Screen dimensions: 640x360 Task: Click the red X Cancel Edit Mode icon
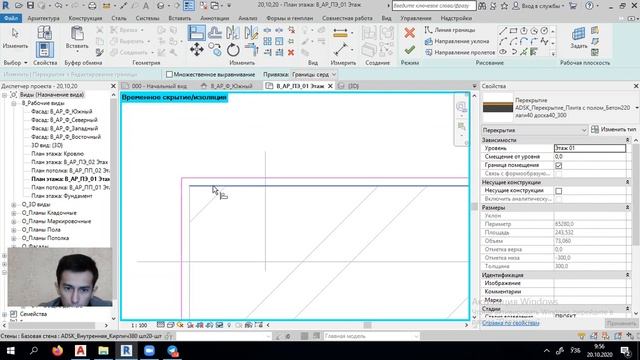[409, 32]
